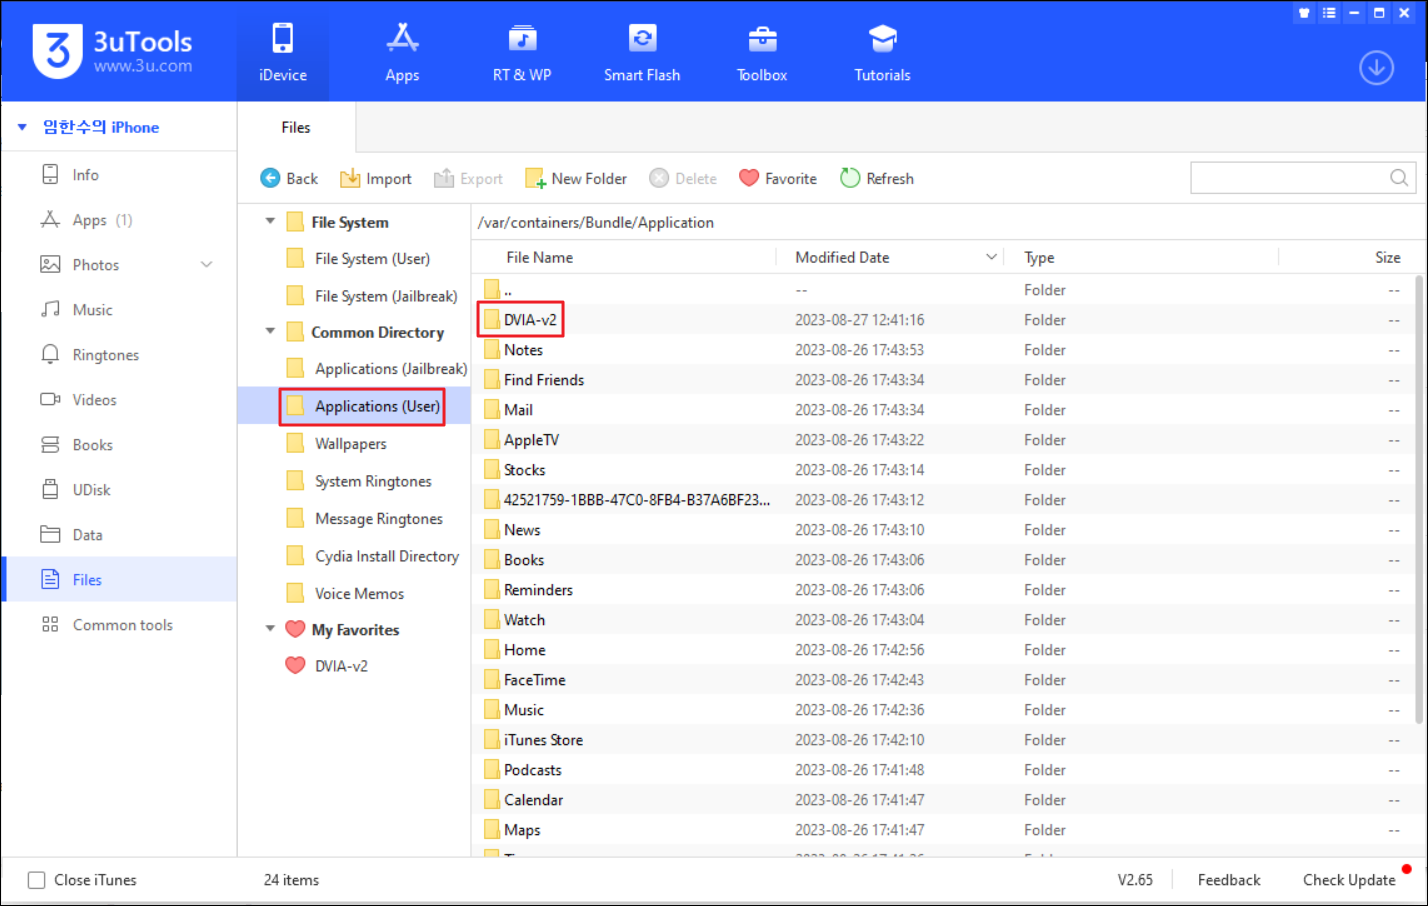Open the Toolbox section
This screenshot has height=906, width=1428.
click(x=762, y=52)
